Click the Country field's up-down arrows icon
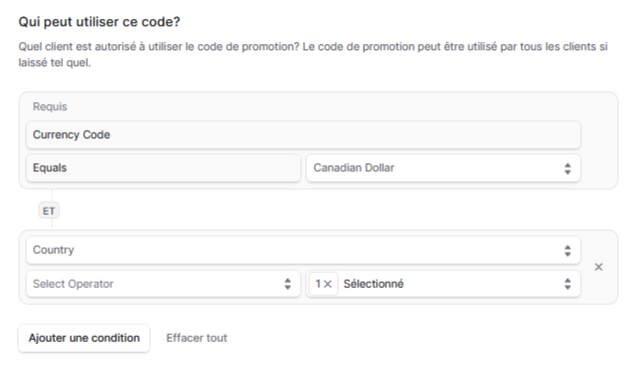 tap(567, 251)
